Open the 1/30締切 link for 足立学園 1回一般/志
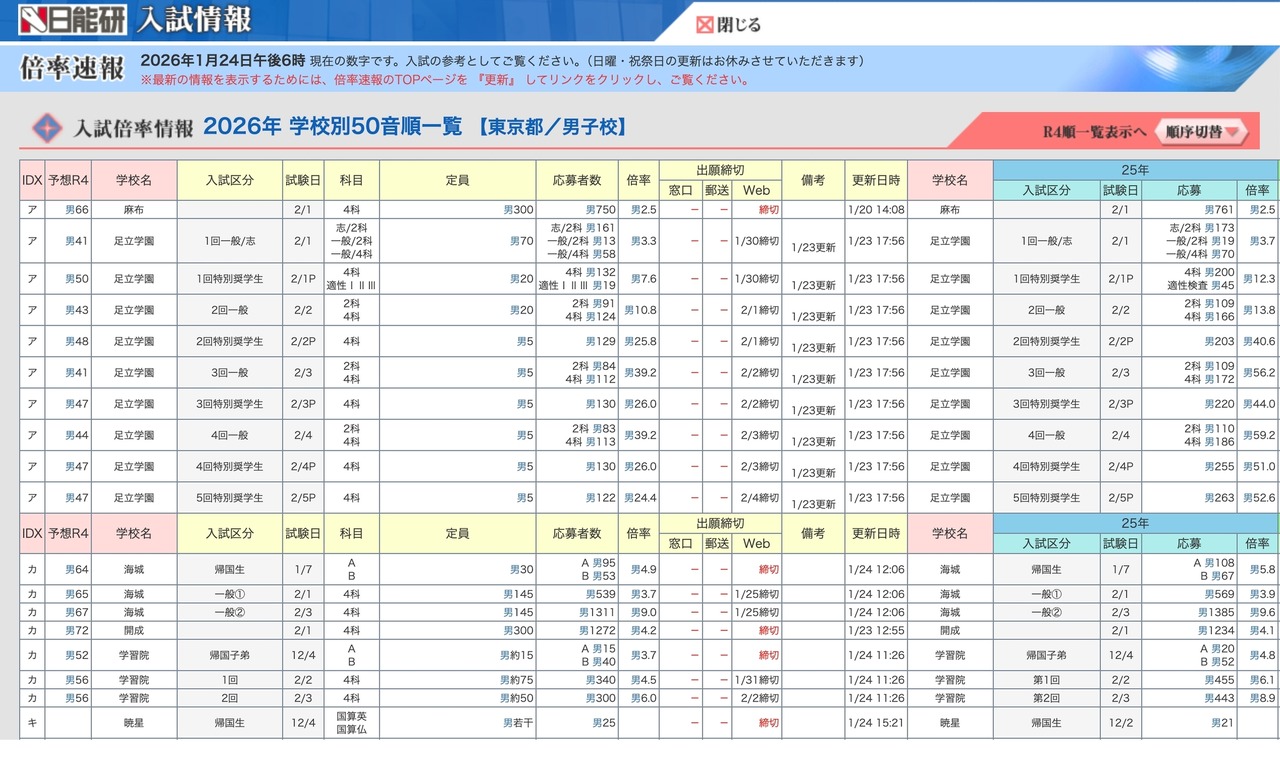 [757, 240]
